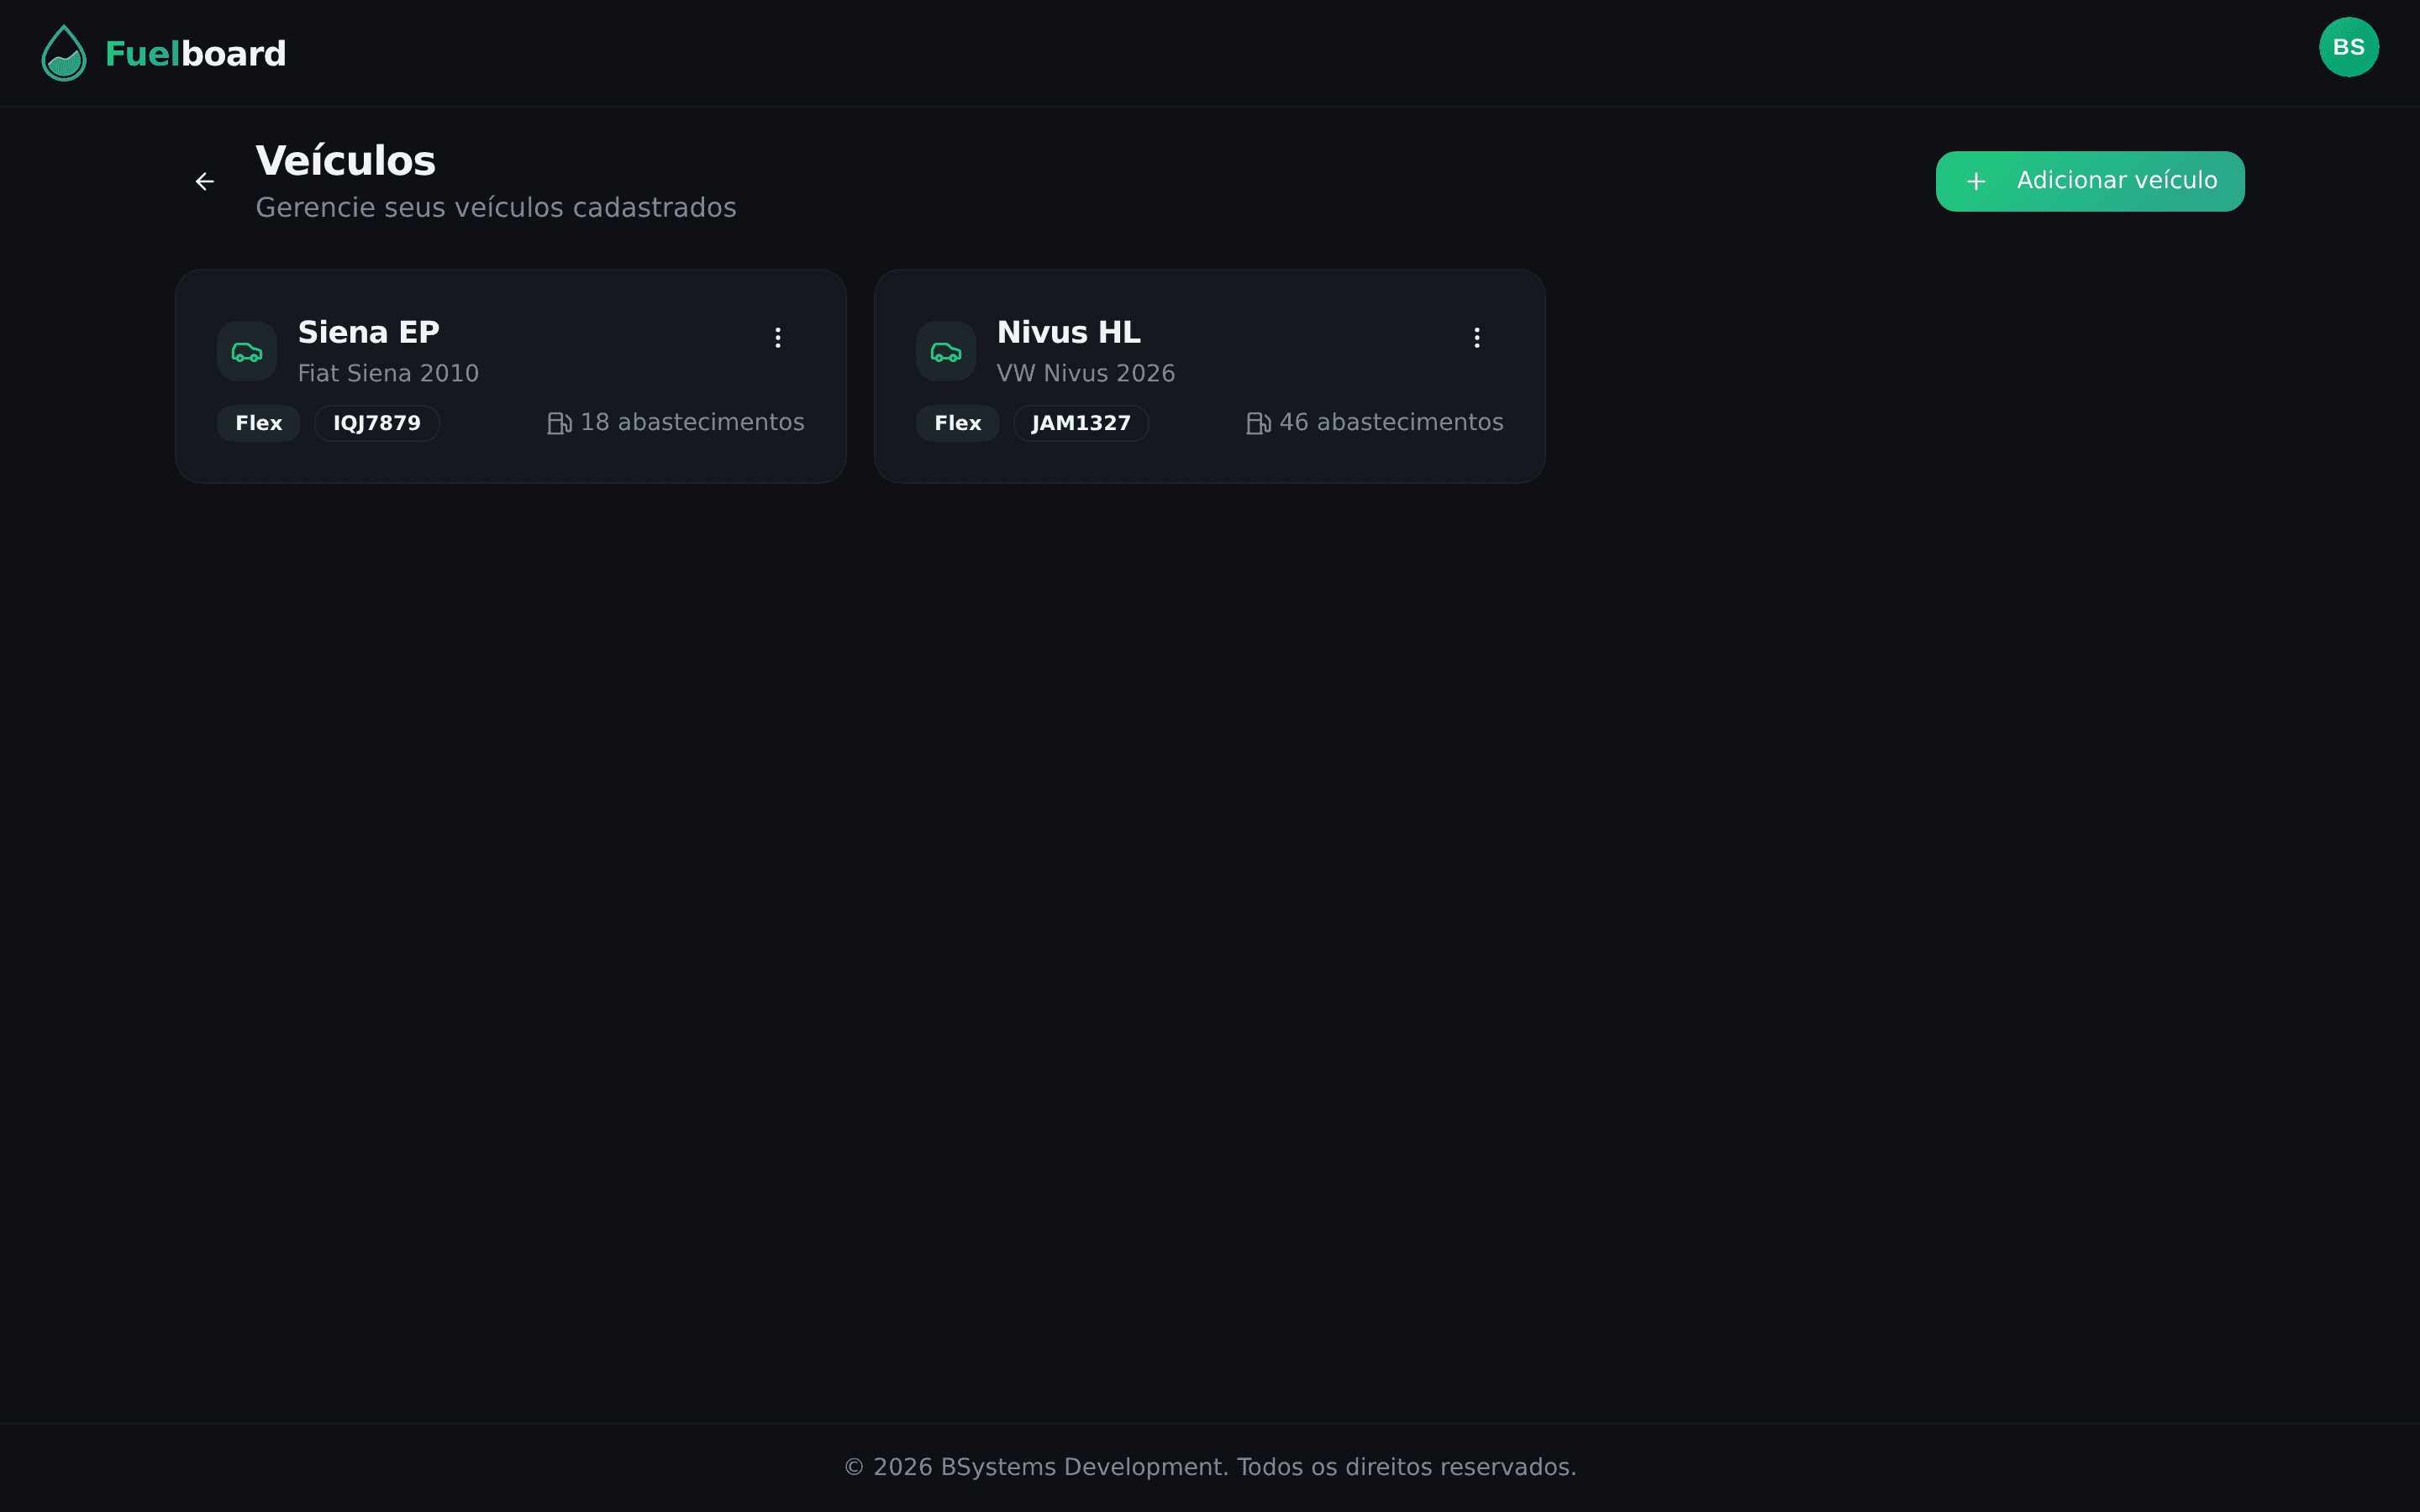Click the Adicionar veículo button

click(x=2089, y=181)
